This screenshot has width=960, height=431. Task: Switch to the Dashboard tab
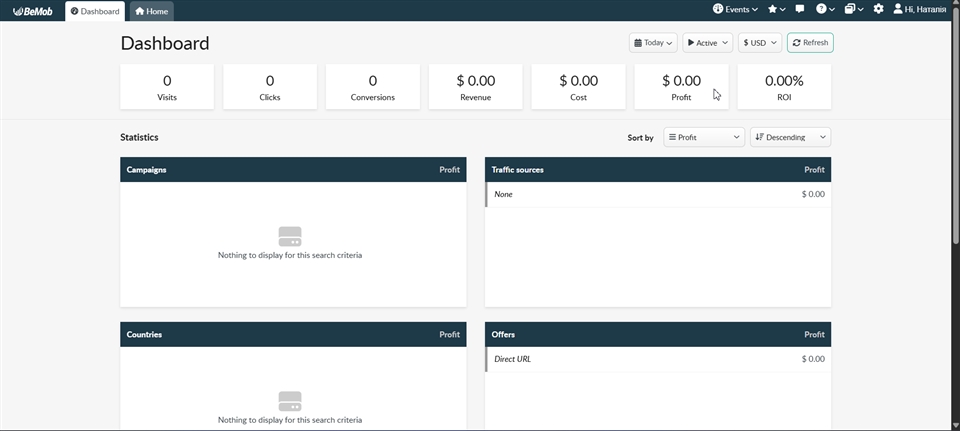pos(95,12)
